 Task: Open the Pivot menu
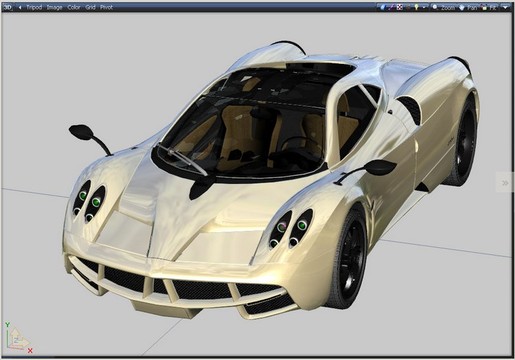tap(106, 7)
